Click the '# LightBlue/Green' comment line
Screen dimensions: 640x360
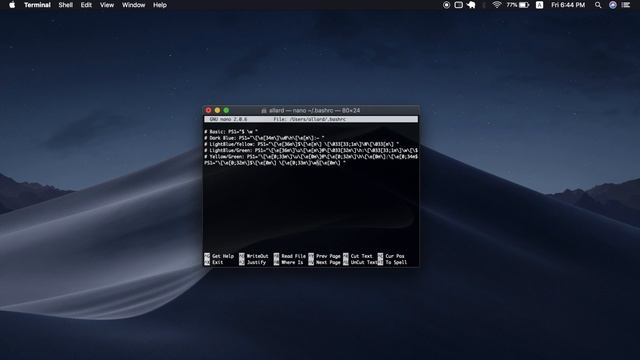click(x=311, y=150)
